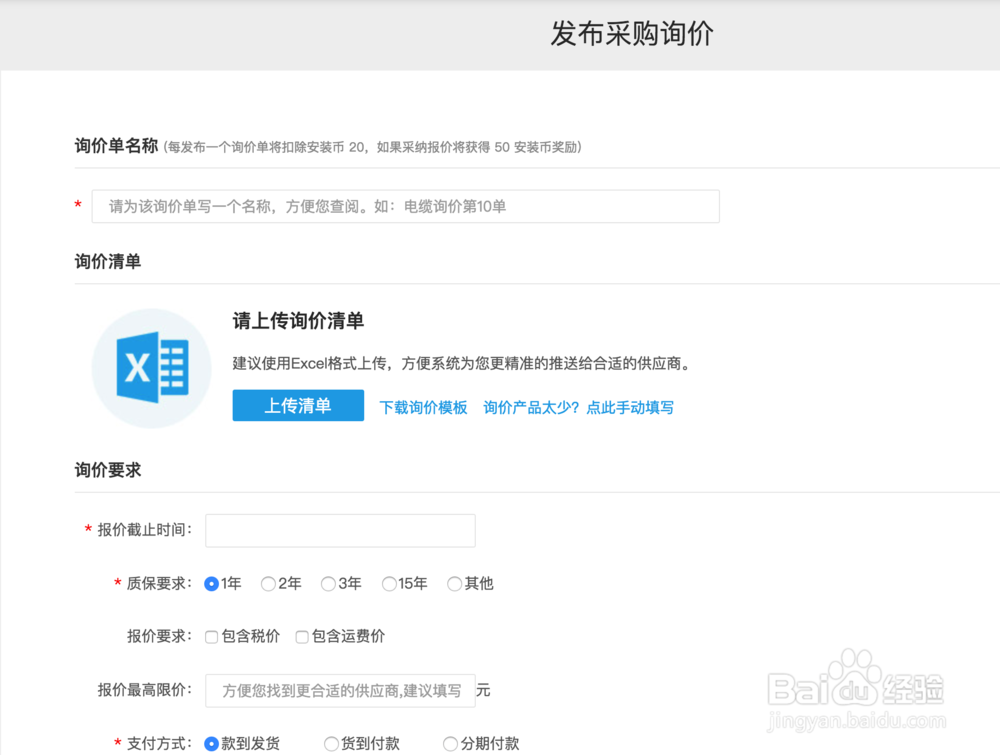1000x755 pixels.
Task: Click the 询价清单 section heading
Action: click(108, 261)
